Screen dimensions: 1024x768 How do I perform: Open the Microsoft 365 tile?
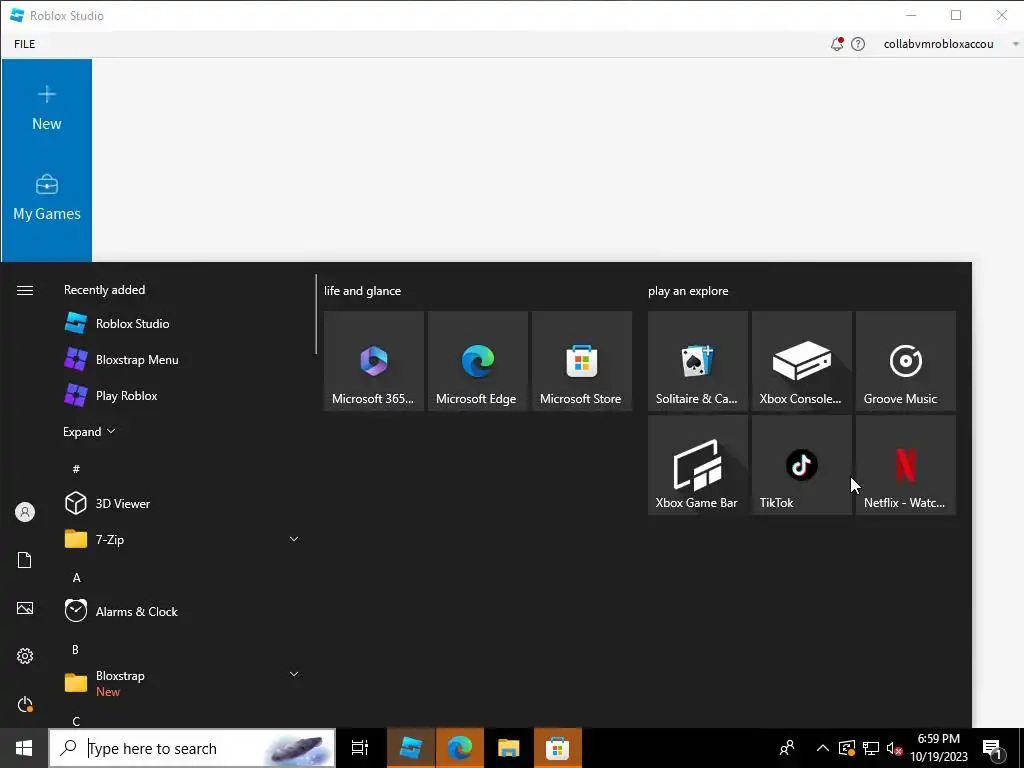(x=374, y=360)
